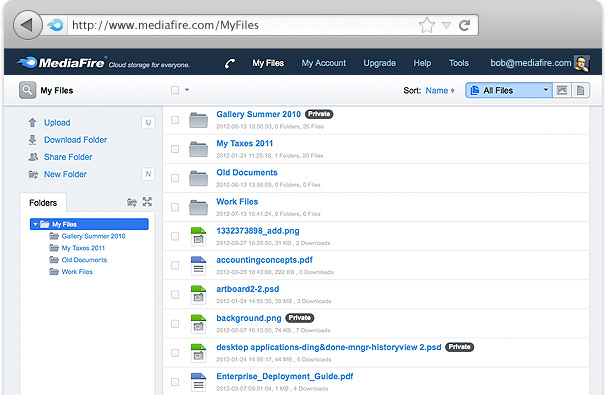The image size is (605, 395).
Task: Click add-folder icon in Folders panel
Action: pyautogui.click(x=132, y=202)
